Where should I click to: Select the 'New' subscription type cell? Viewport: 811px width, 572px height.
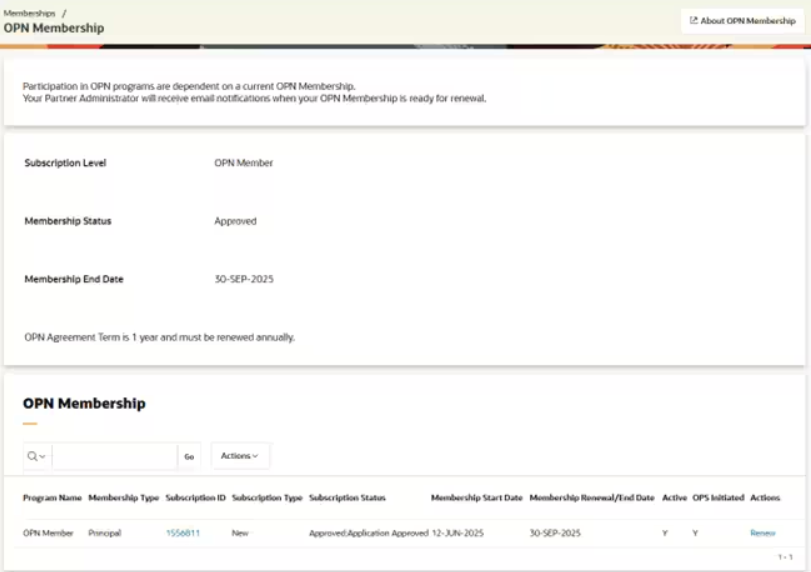coord(240,533)
